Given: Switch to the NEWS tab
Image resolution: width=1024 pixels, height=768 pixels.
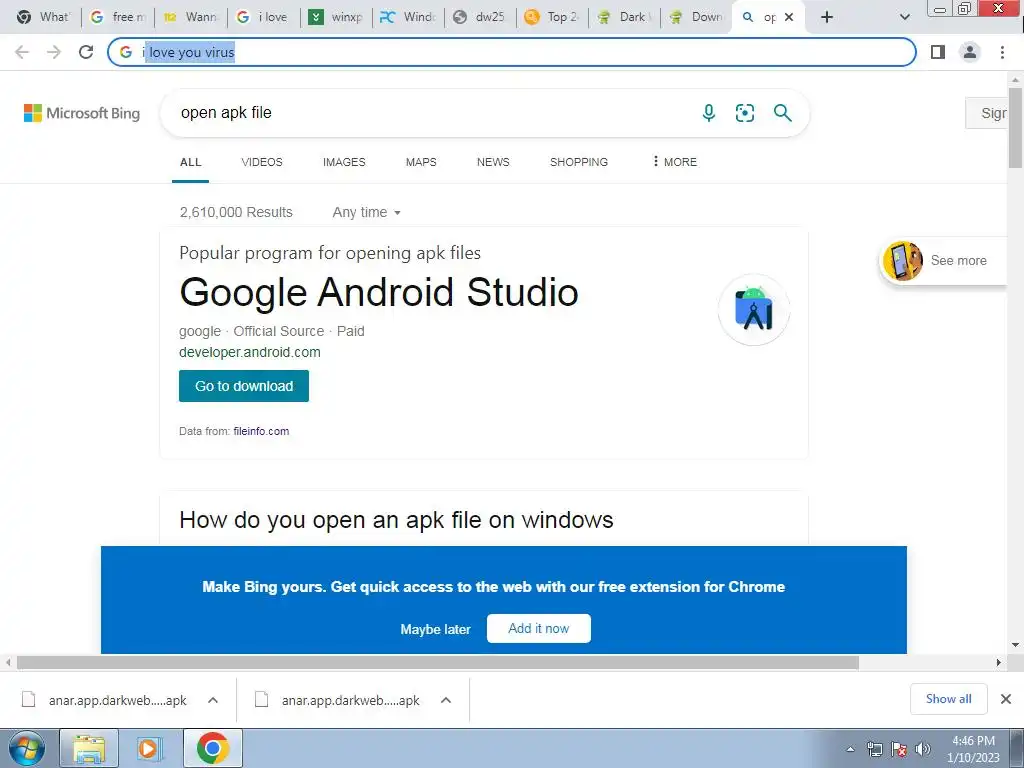Looking at the screenshot, I should [x=493, y=162].
